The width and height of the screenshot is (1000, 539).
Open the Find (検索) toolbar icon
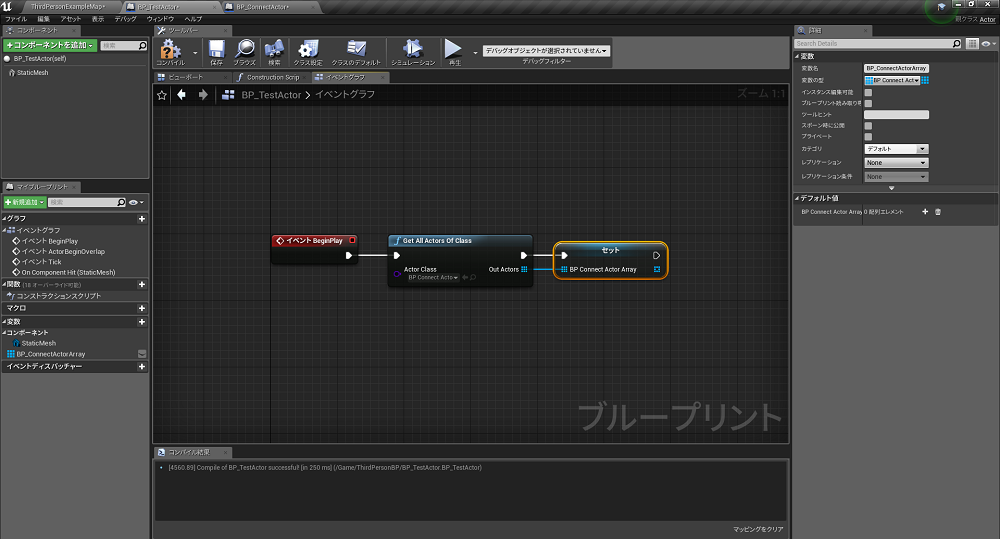click(274, 52)
